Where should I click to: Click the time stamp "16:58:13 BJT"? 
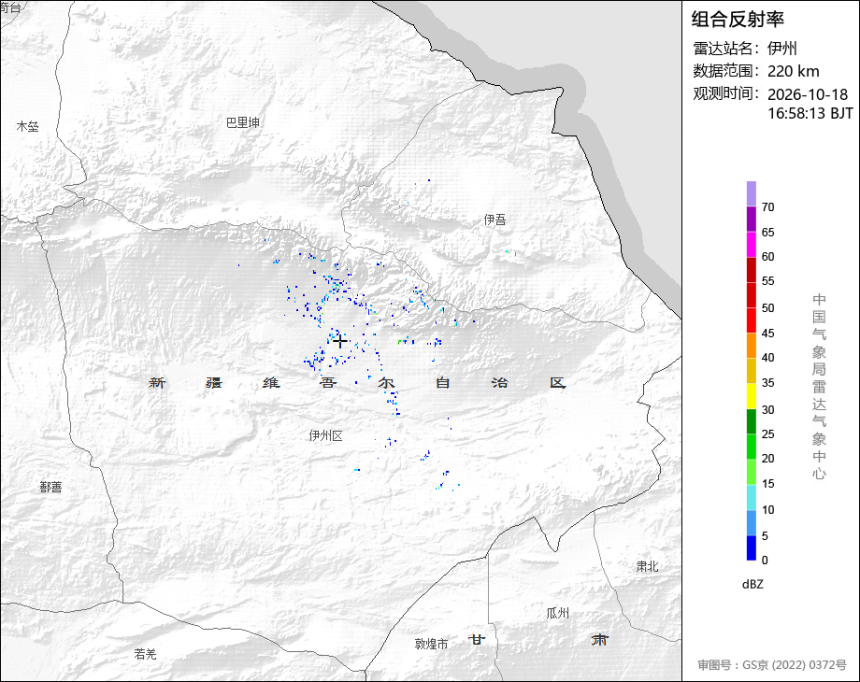tap(810, 113)
